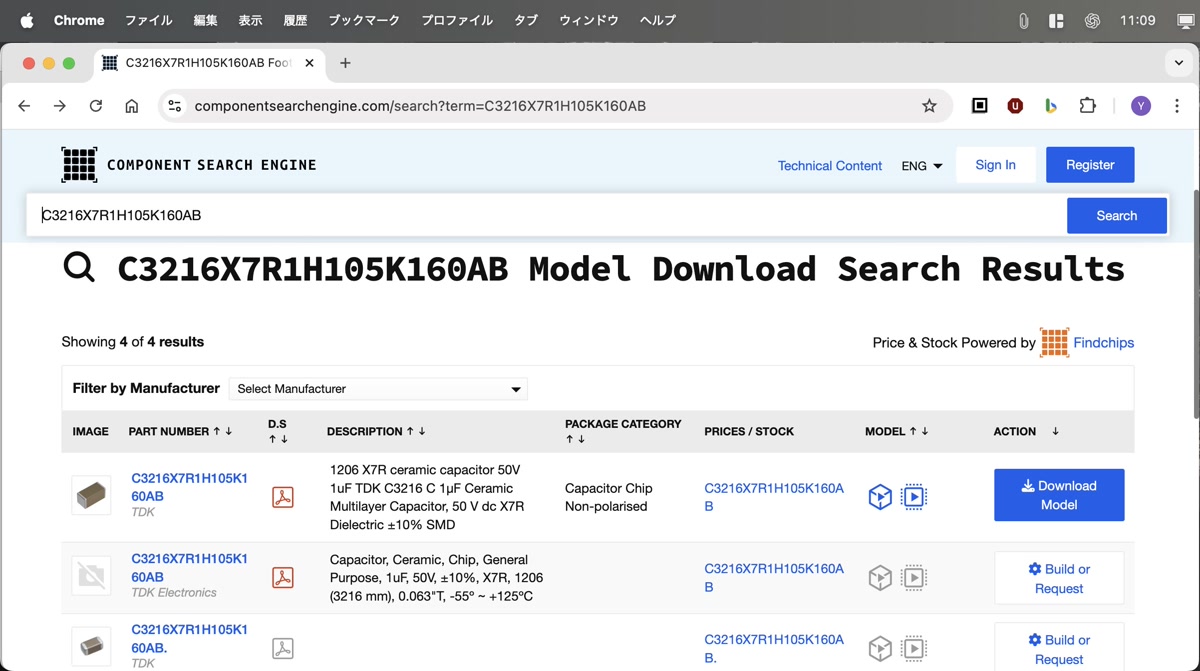Click the grey footprint icon in third row

(x=913, y=648)
